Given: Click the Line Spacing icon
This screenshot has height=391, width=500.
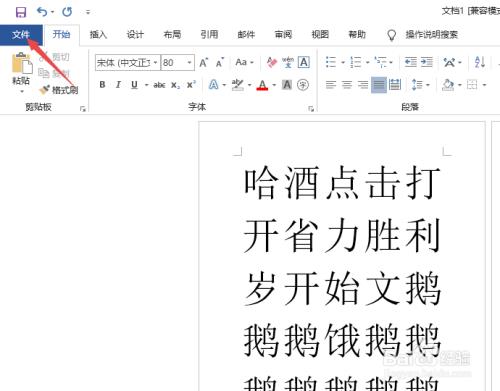Looking at the screenshot, I should (x=417, y=85).
